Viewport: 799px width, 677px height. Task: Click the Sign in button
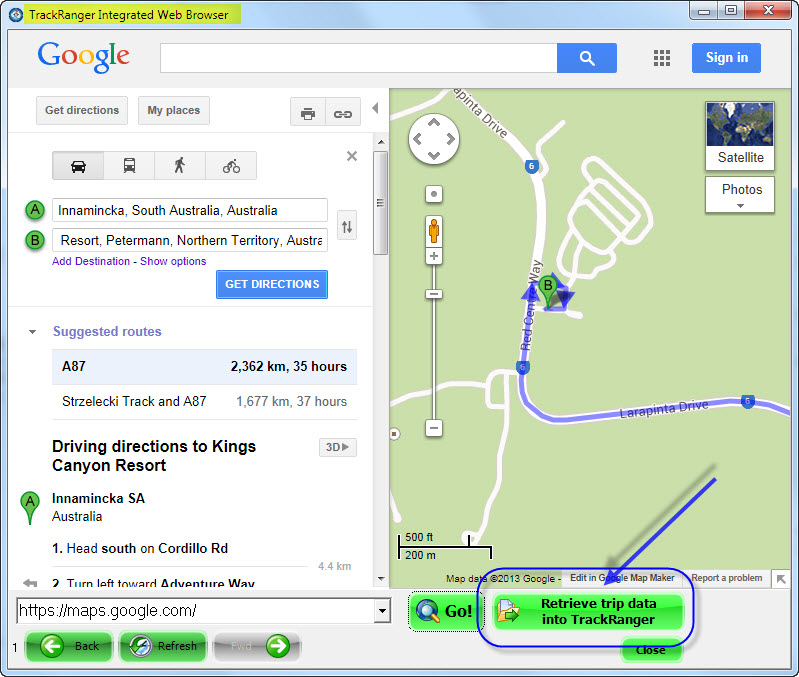tap(726, 58)
